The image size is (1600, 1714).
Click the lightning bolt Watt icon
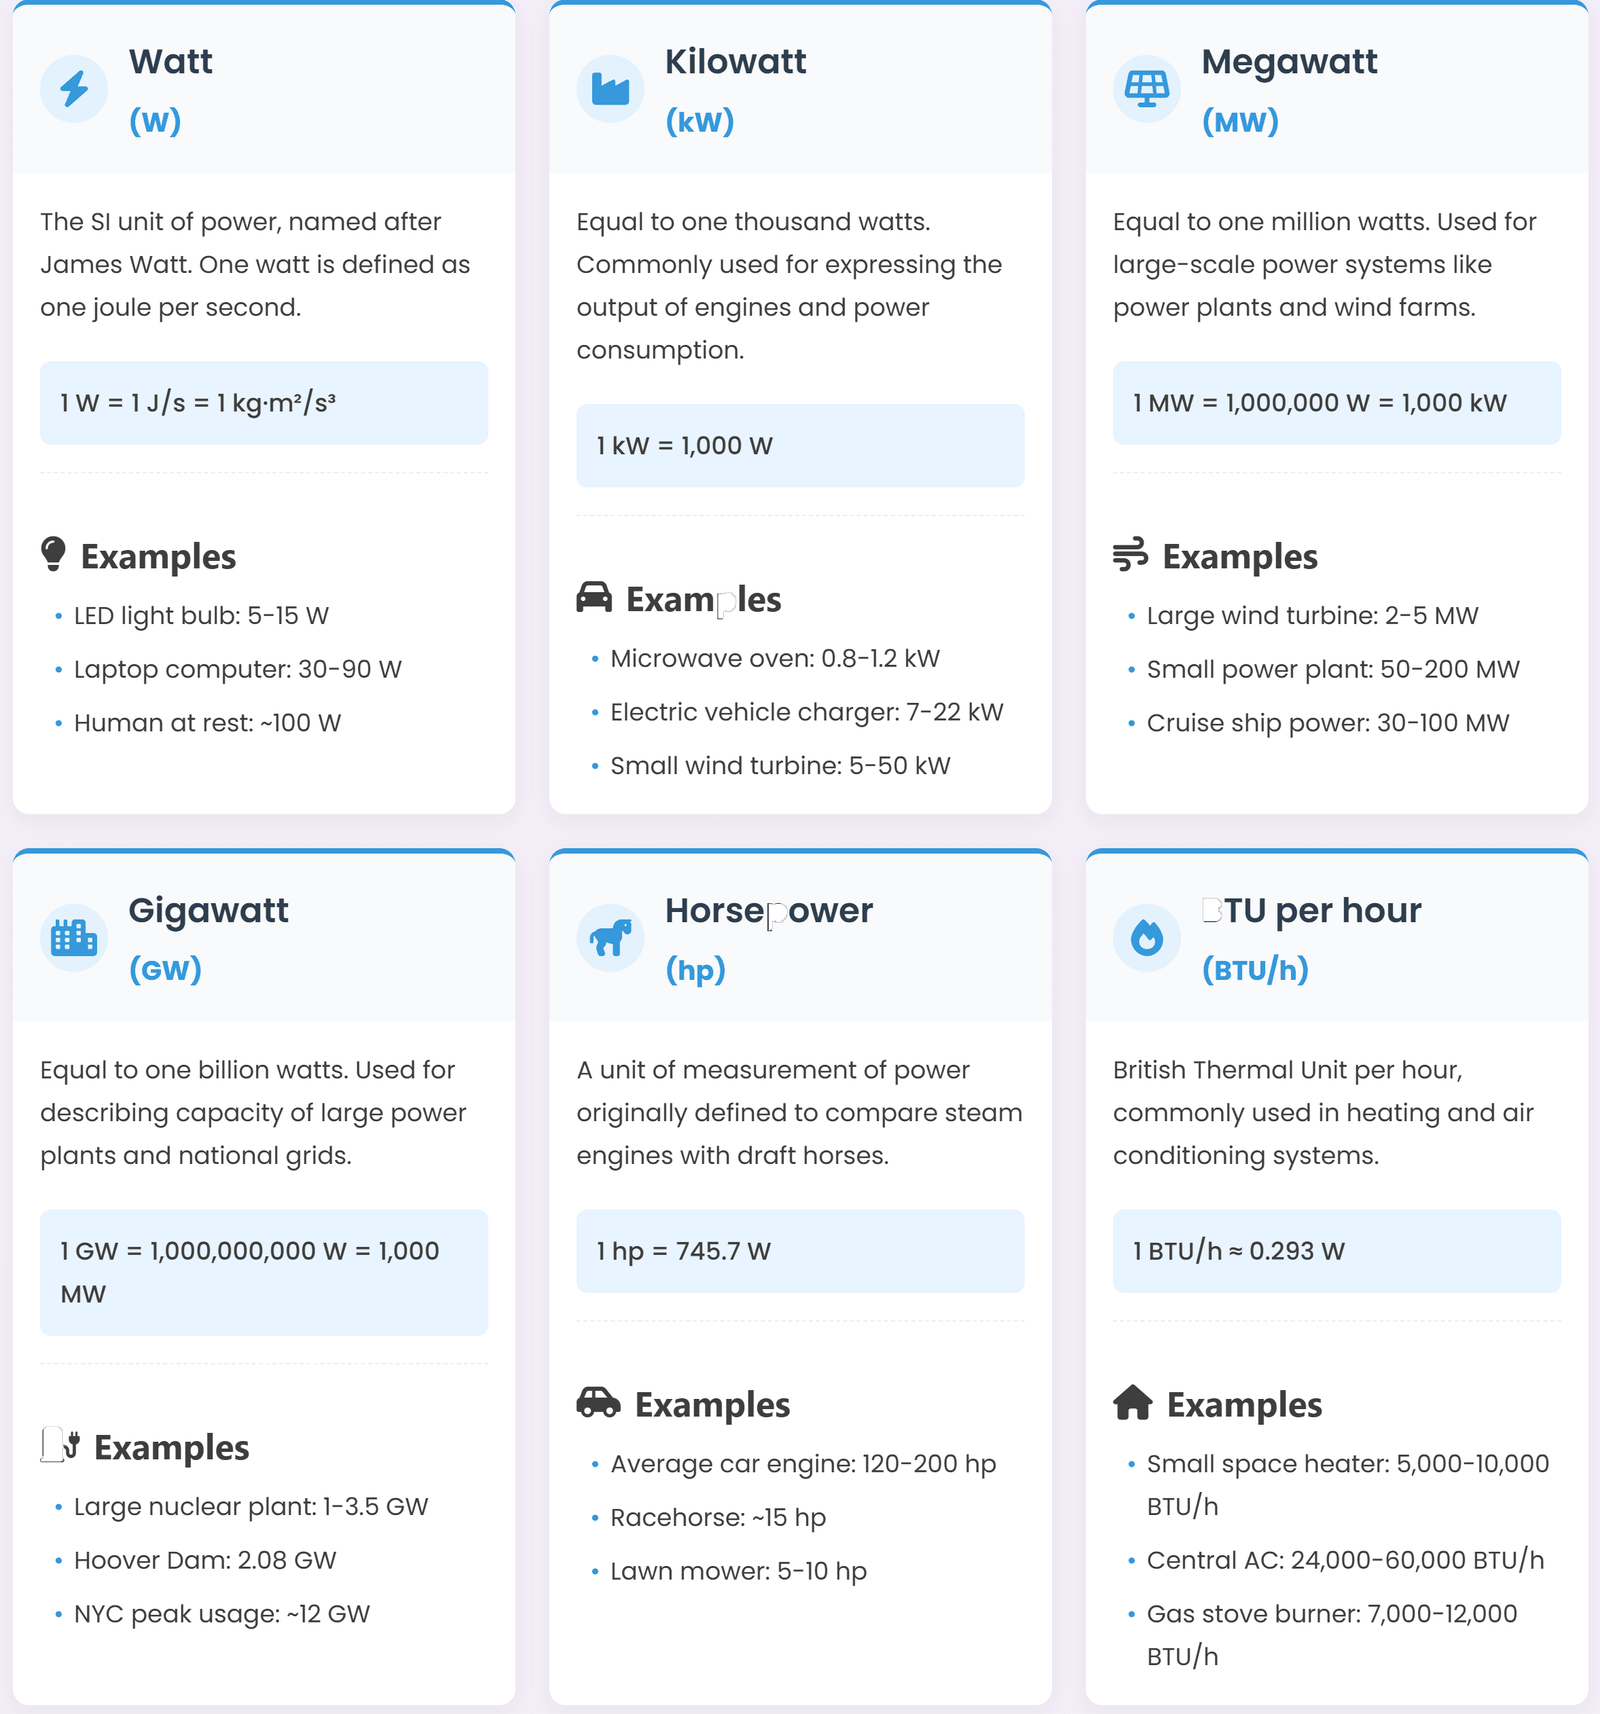tap(74, 89)
